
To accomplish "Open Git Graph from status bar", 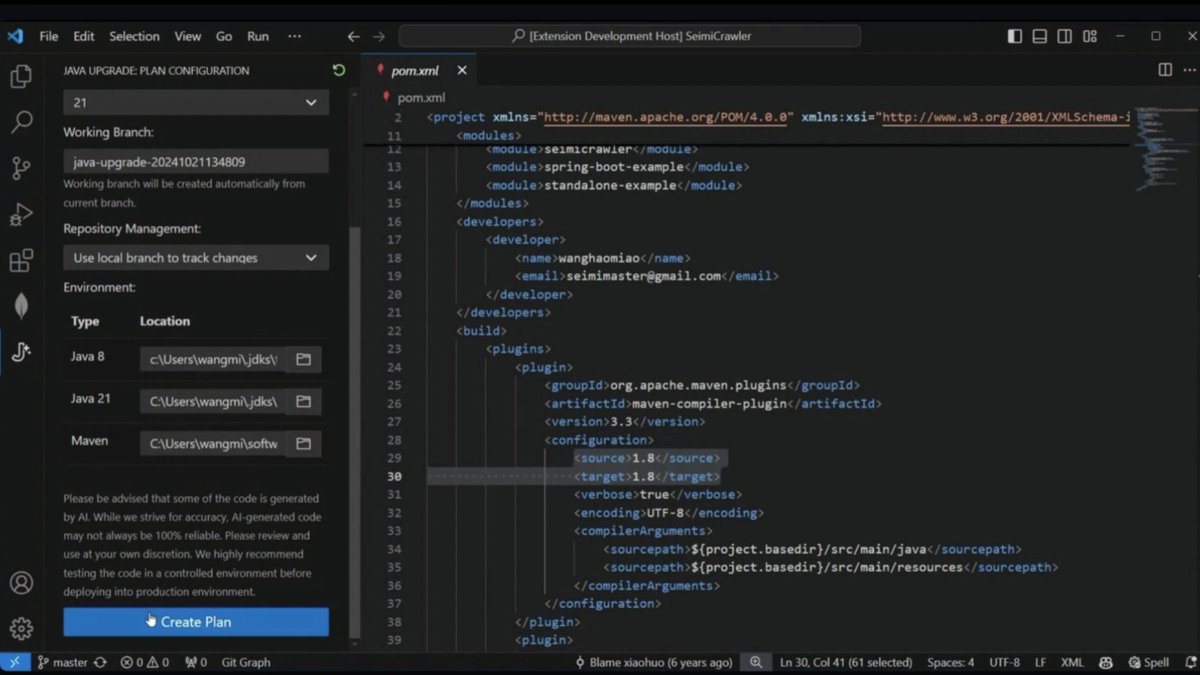I will coord(246,662).
